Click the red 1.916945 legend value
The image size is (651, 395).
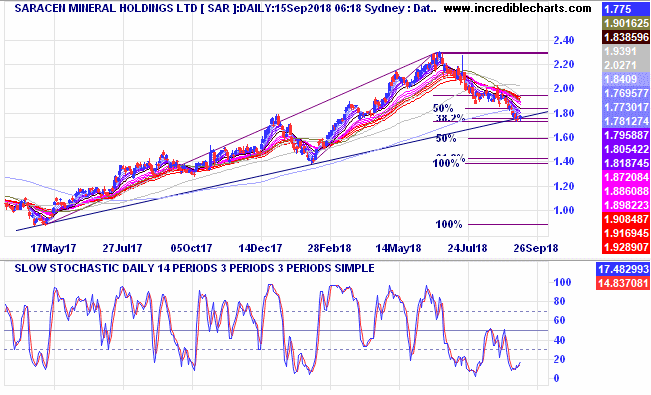click(626, 233)
